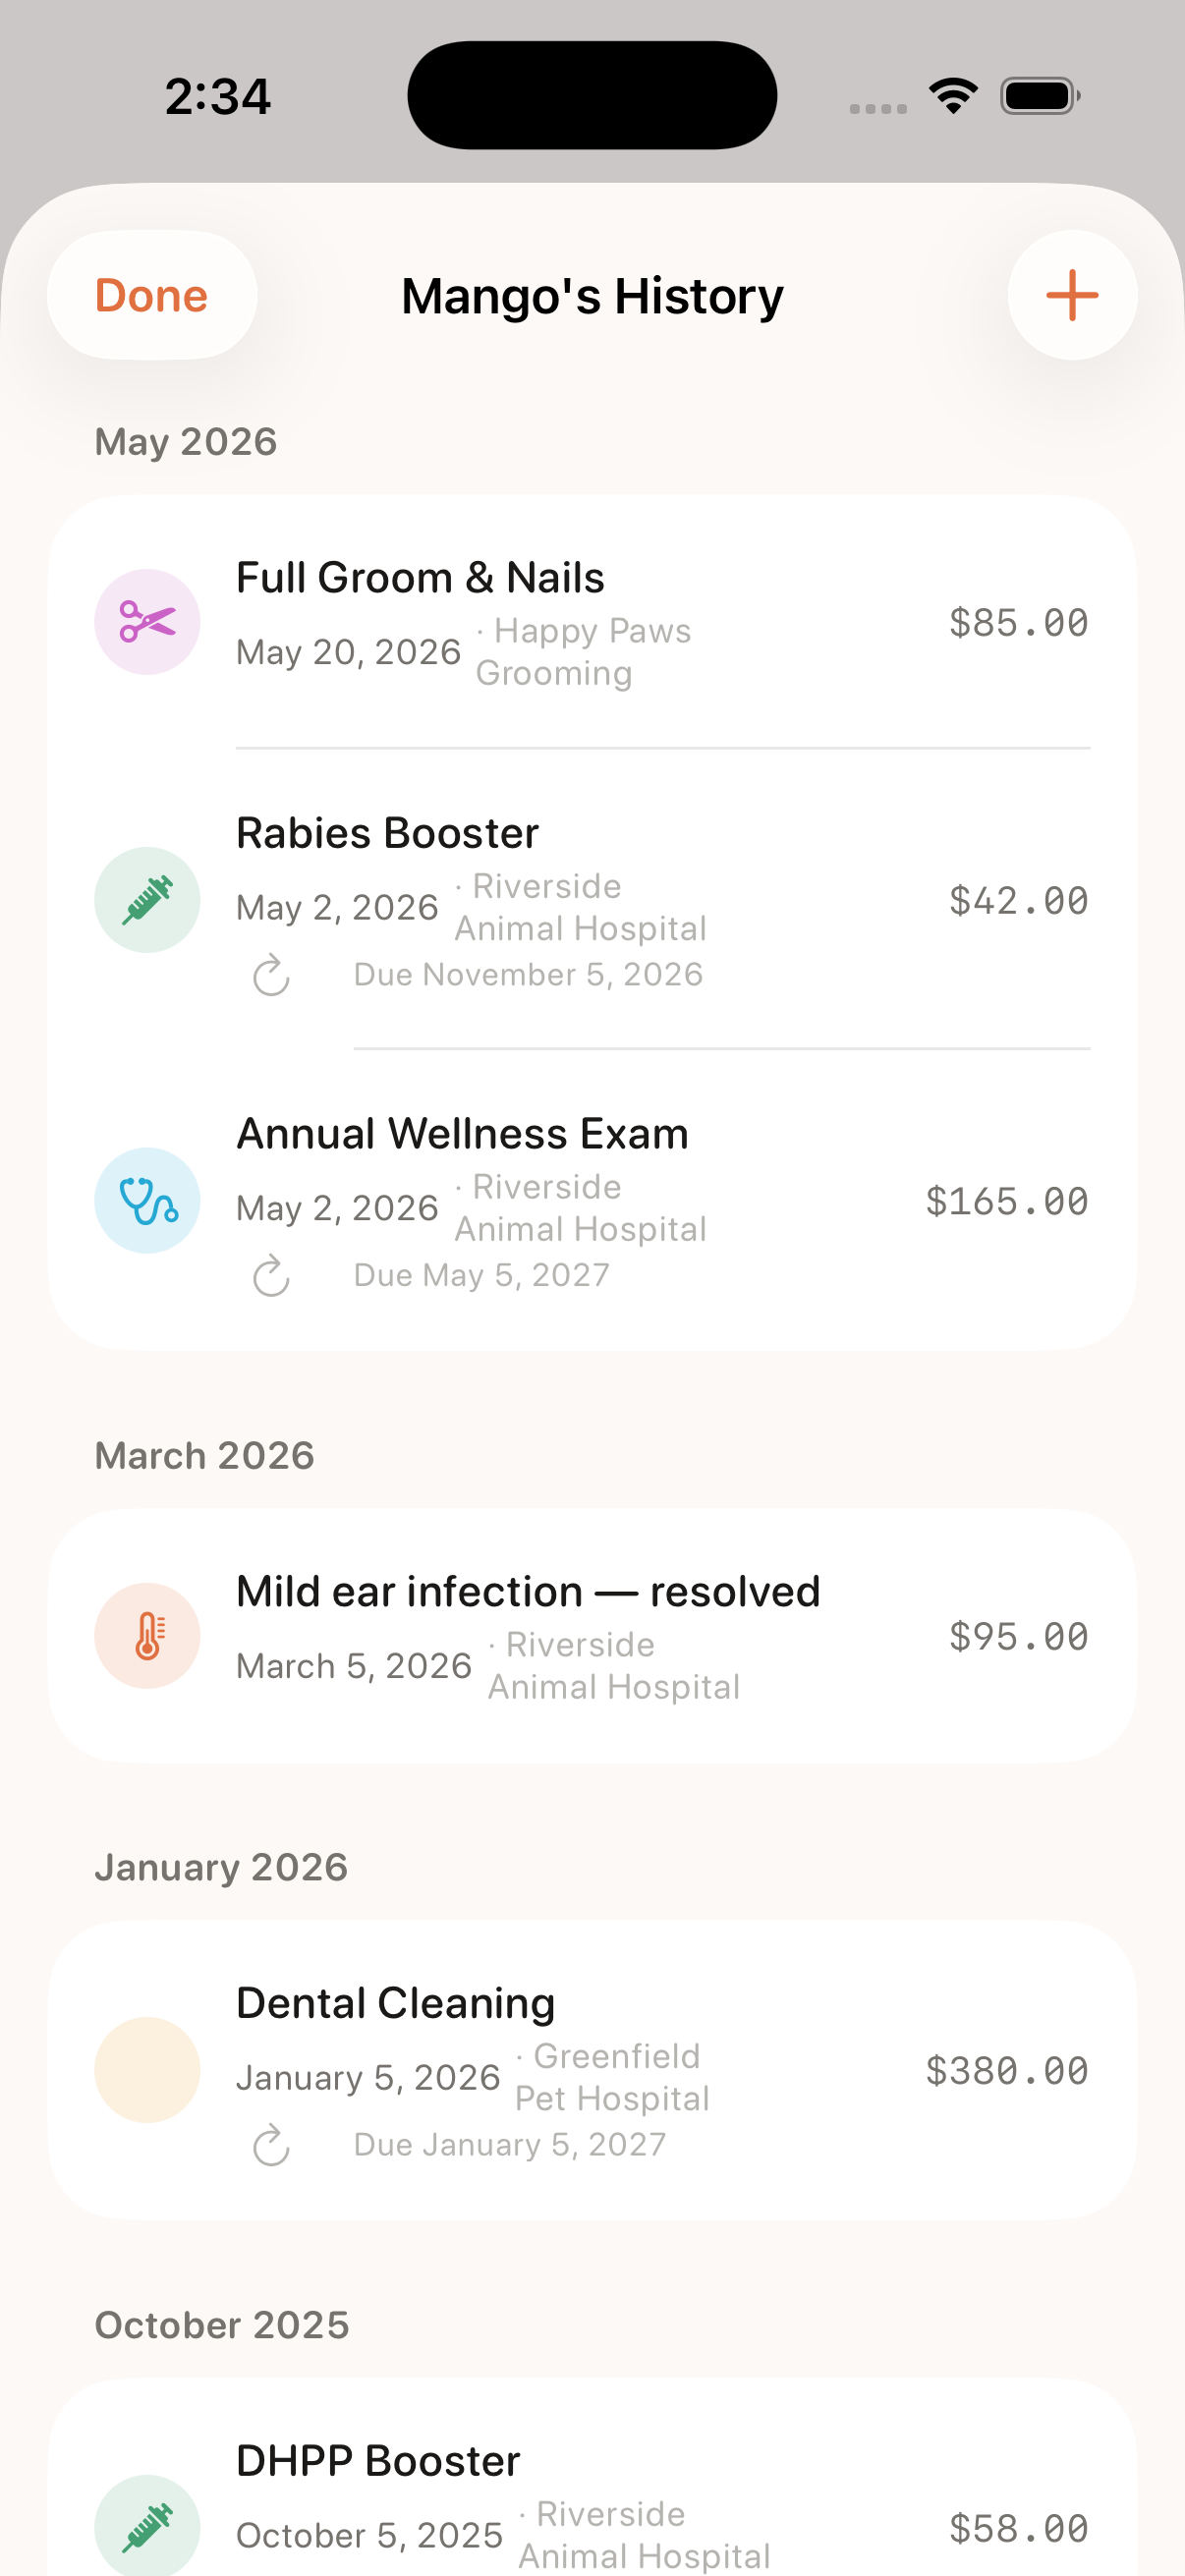This screenshot has width=1185, height=2576.
Task: View the Dental Cleaning record
Action: [592, 2070]
